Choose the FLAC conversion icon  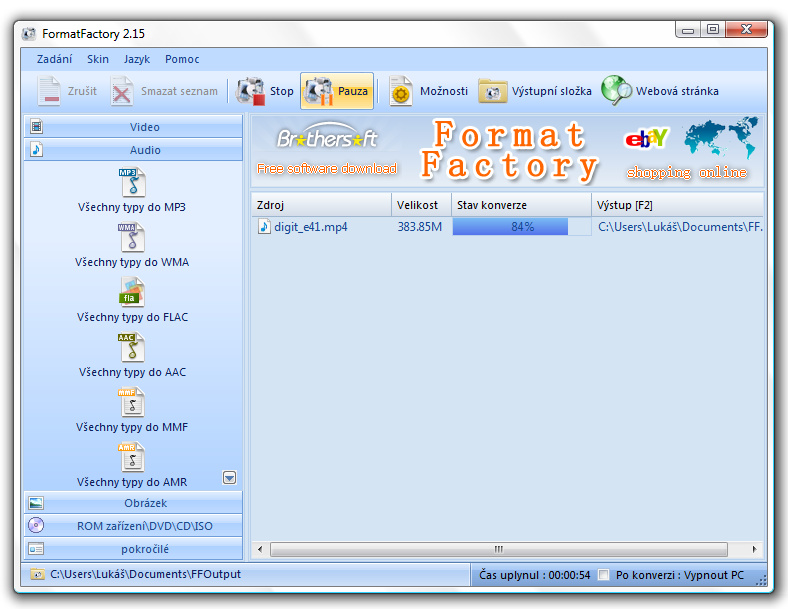[x=133, y=292]
